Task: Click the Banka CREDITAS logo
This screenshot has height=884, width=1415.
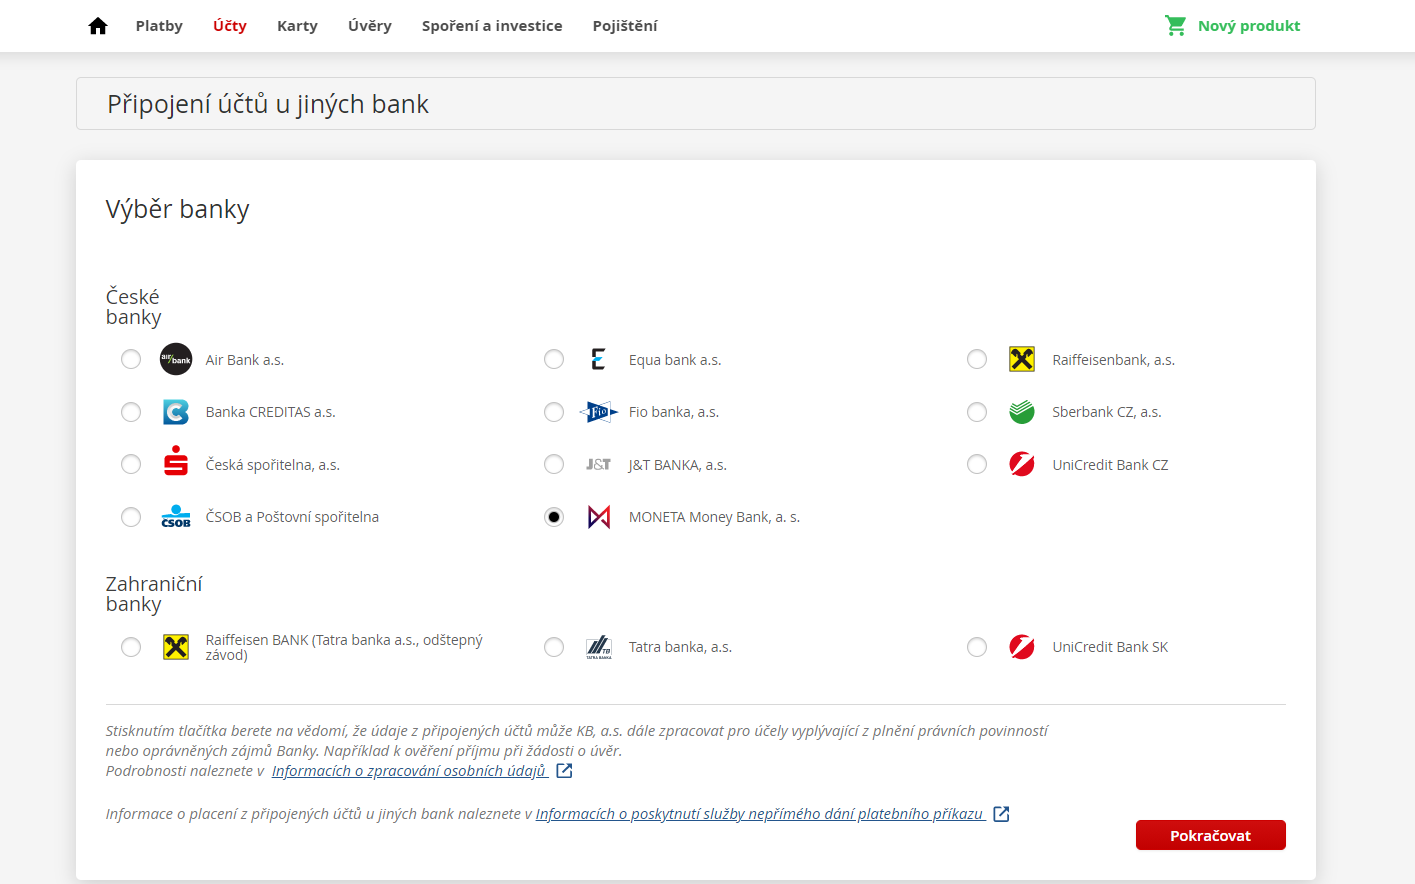Action: pos(176,412)
